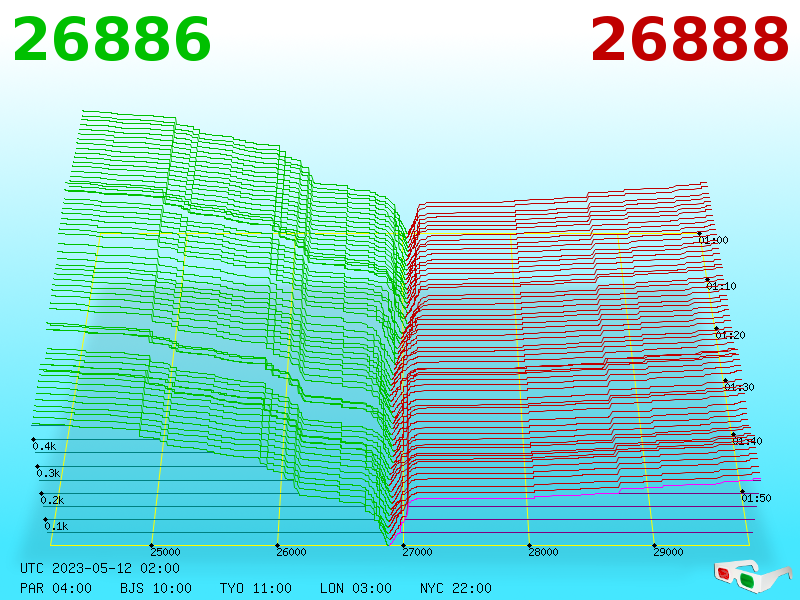The width and height of the screenshot is (800, 600).
Task: Click the LON 03:00 time
Action: [x=356, y=588]
